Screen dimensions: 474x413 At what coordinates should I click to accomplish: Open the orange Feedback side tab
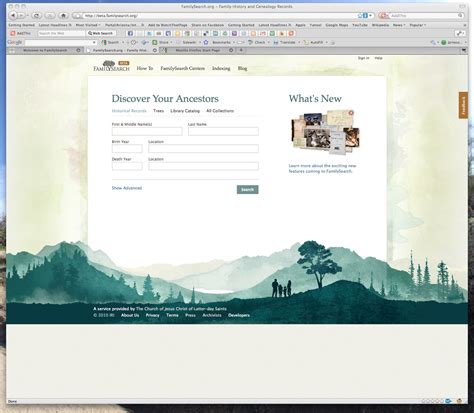463,105
